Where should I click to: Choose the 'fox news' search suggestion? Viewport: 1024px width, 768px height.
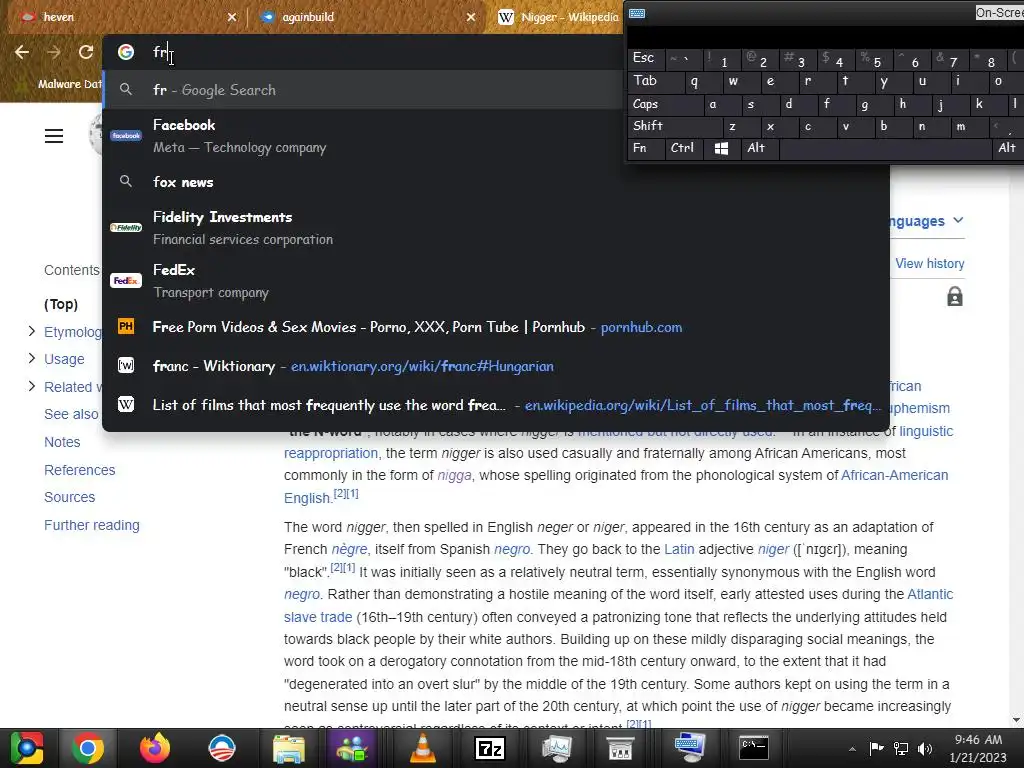pos(496,182)
